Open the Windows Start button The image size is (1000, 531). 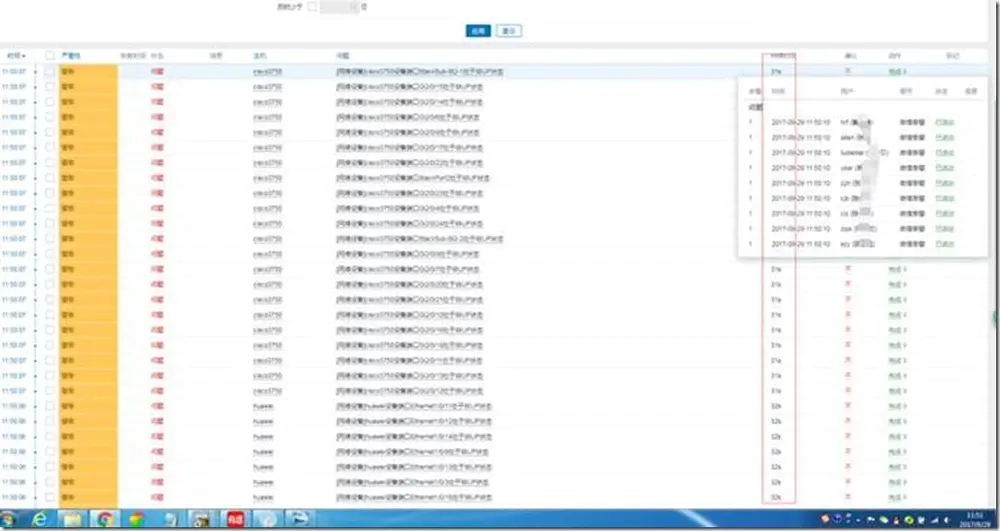click(x=8, y=520)
